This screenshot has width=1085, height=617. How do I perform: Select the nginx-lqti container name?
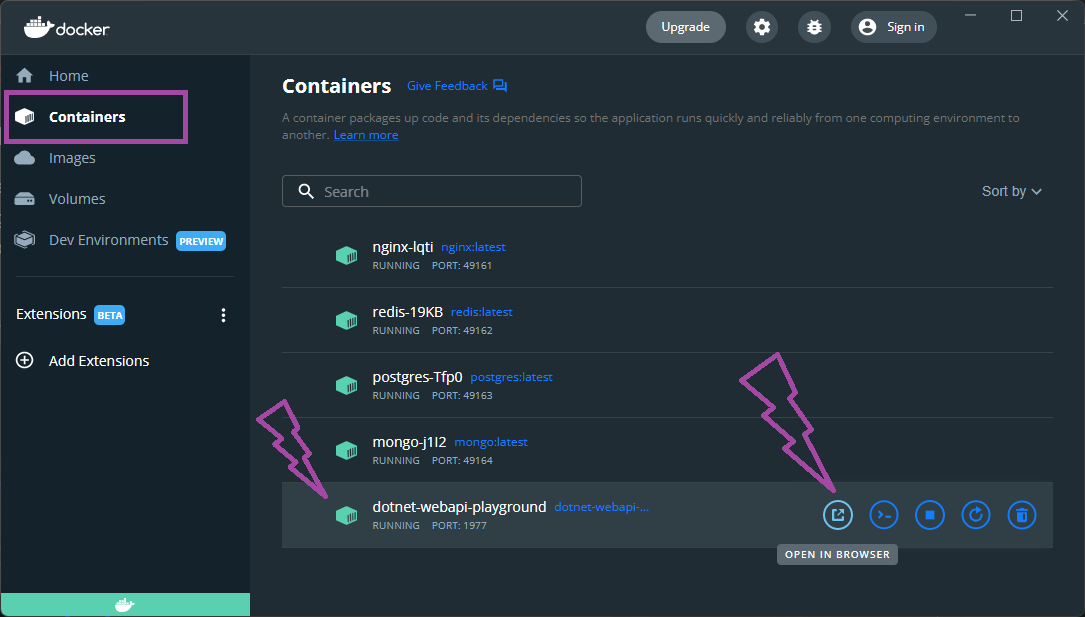click(403, 247)
